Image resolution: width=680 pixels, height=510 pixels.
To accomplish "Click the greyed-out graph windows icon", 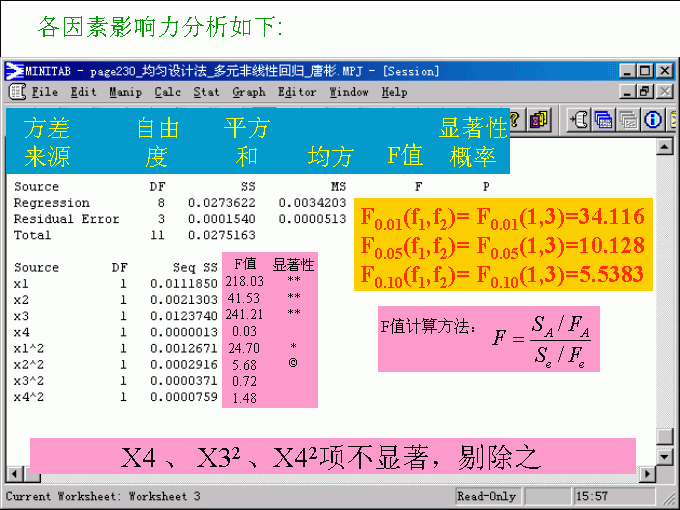I will click(628, 120).
